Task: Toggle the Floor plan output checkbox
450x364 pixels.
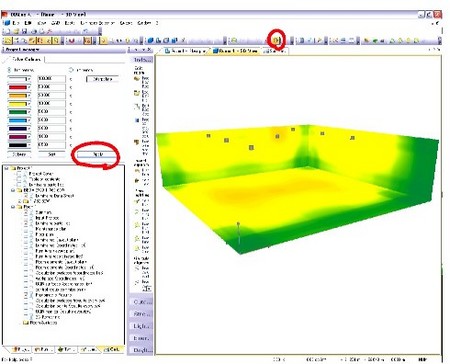Action: (26, 234)
